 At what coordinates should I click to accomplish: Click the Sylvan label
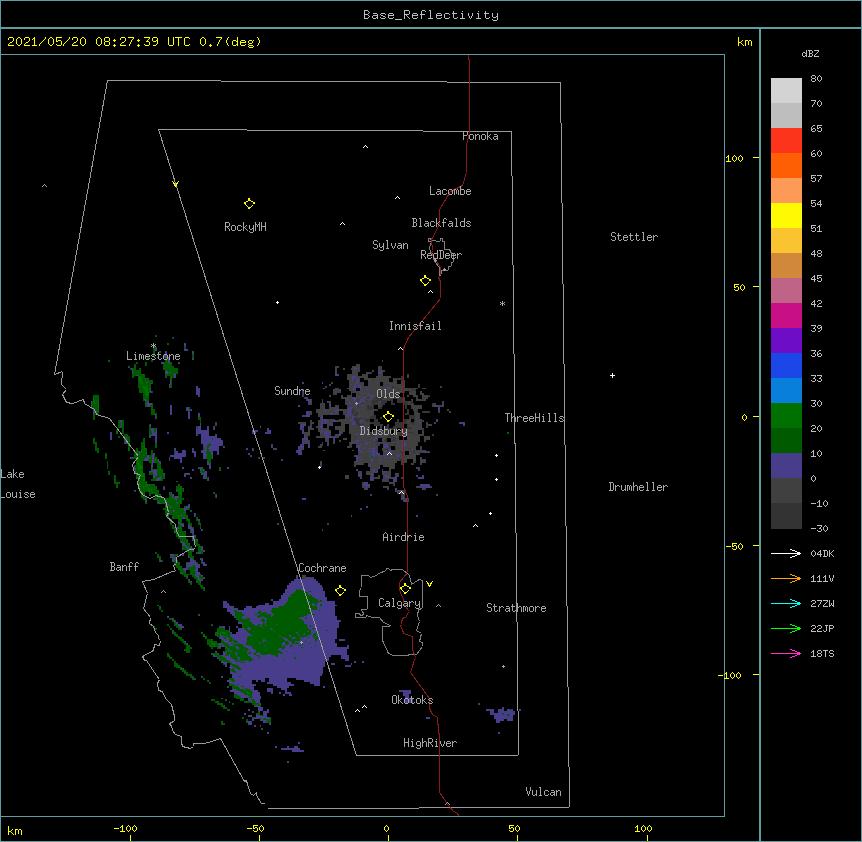(x=390, y=245)
